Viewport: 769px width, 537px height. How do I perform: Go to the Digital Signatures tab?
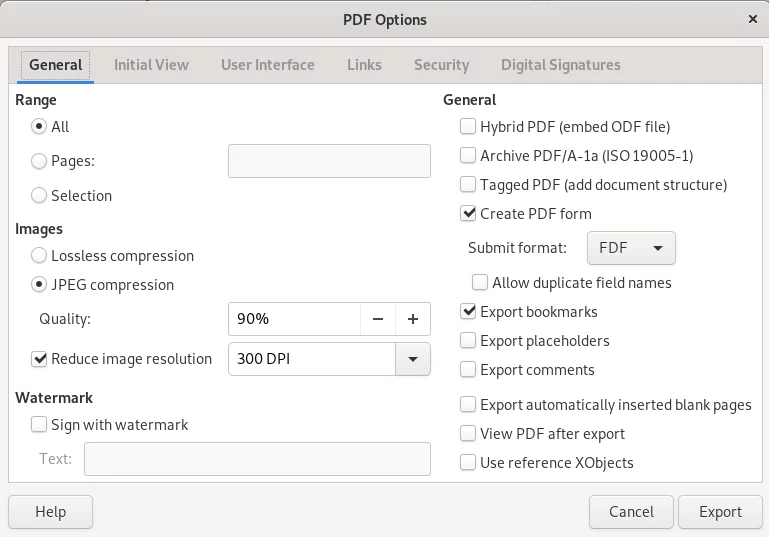pos(561,65)
